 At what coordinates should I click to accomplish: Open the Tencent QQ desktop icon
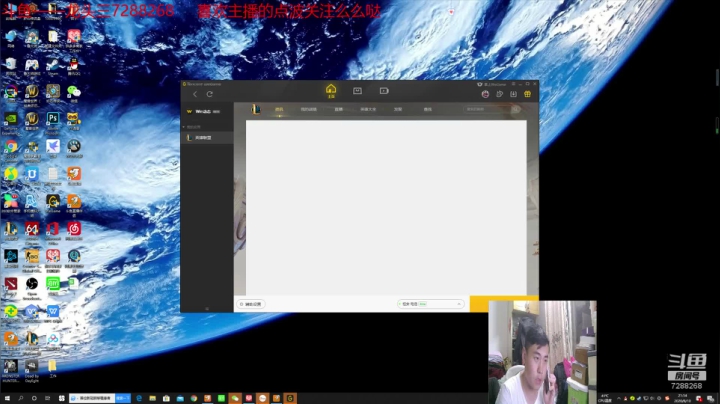click(x=74, y=67)
